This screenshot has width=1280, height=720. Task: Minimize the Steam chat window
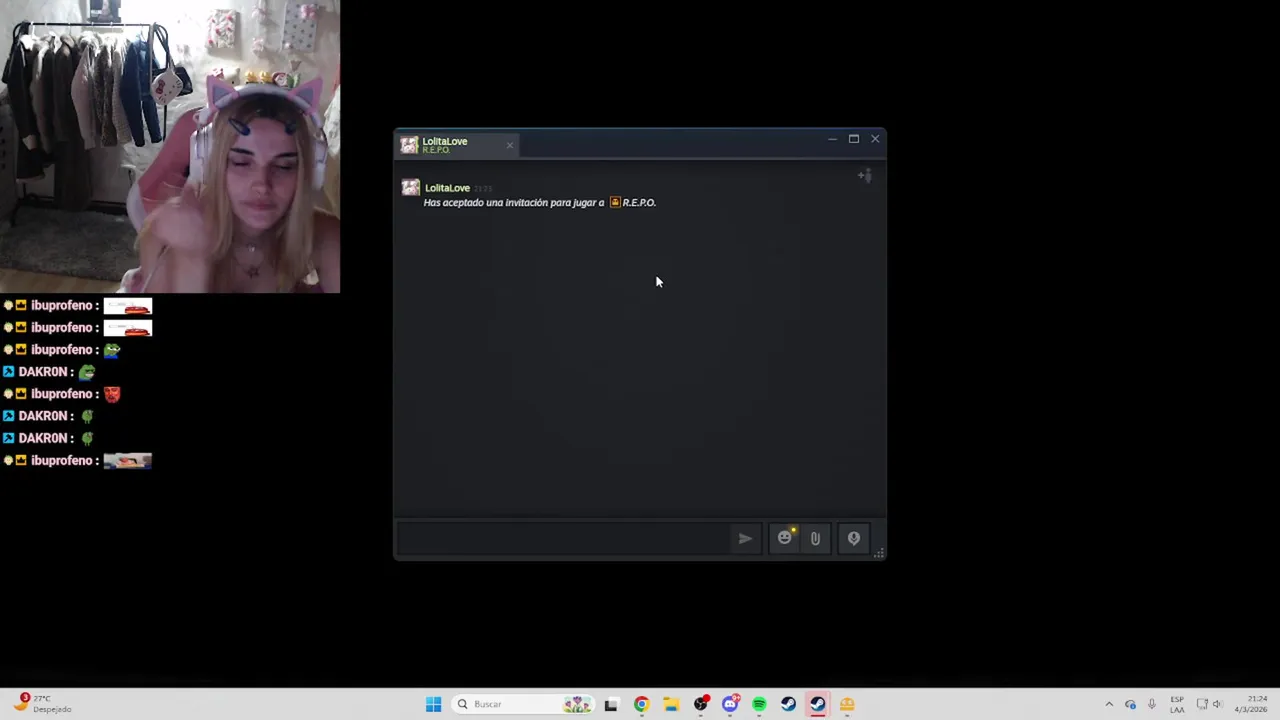[x=832, y=139]
